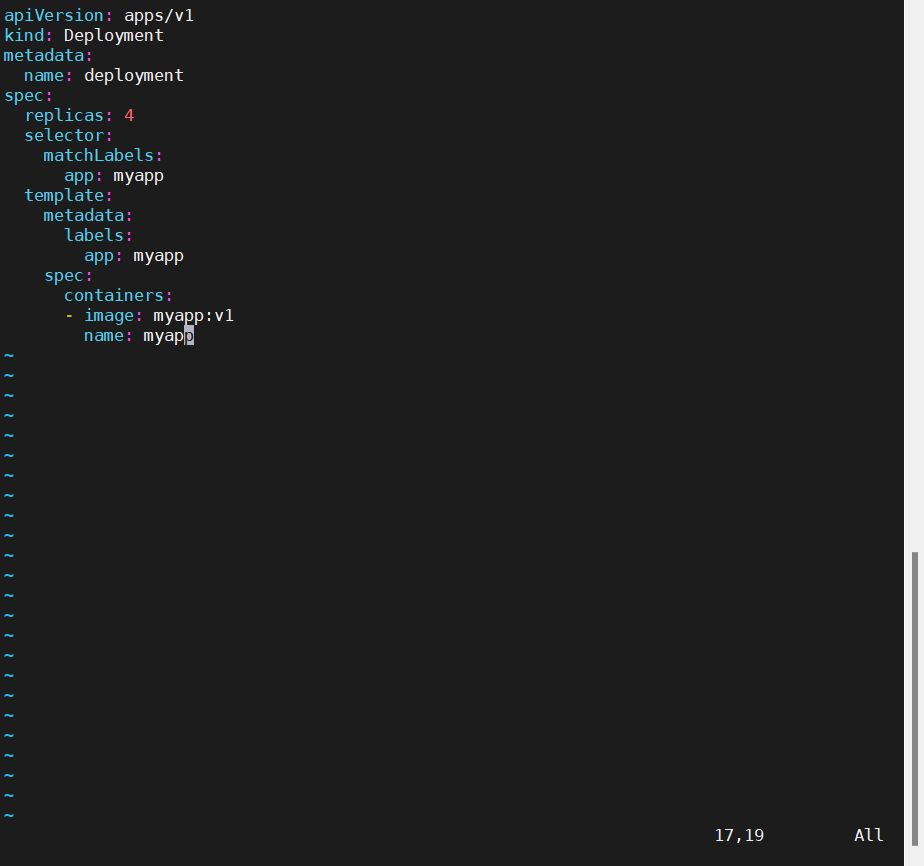Click the 'matchLabels' key
924x866 pixels.
click(x=98, y=156)
